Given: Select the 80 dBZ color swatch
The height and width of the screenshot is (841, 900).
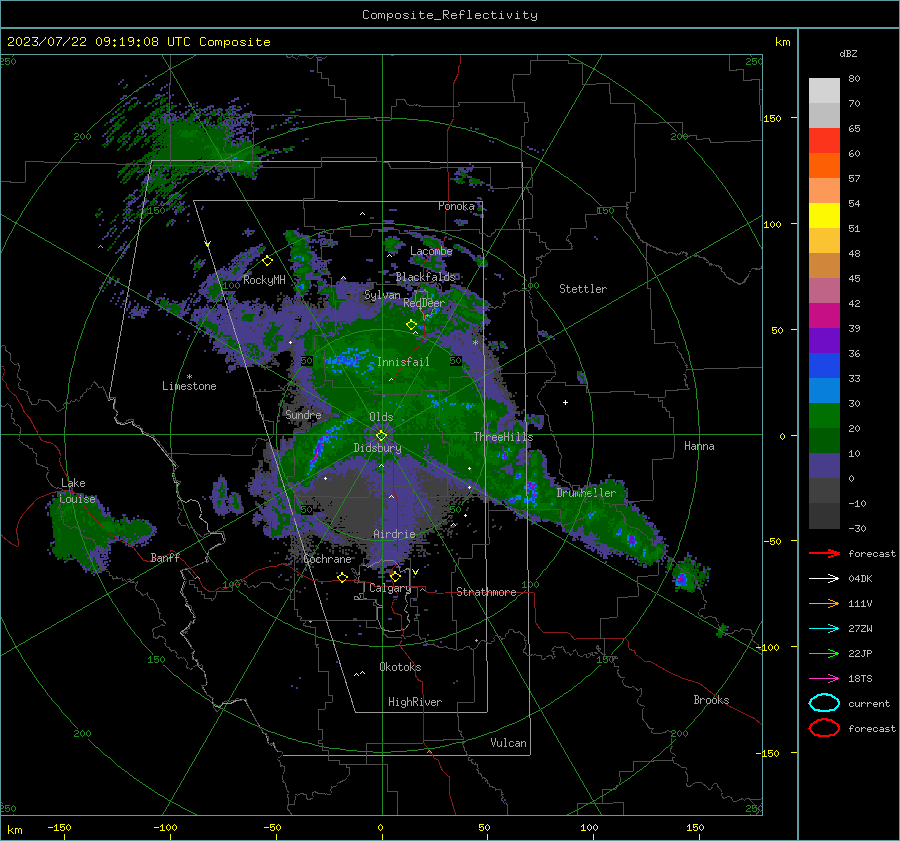Looking at the screenshot, I should pos(824,90).
